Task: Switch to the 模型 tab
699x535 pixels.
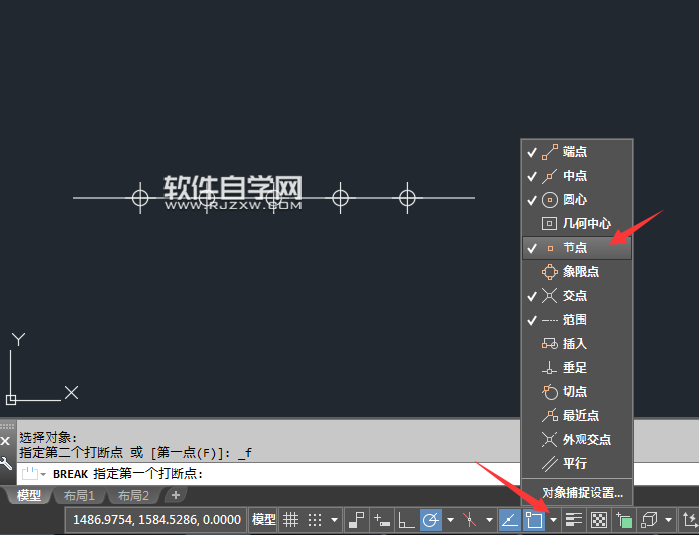Action: click(29, 495)
